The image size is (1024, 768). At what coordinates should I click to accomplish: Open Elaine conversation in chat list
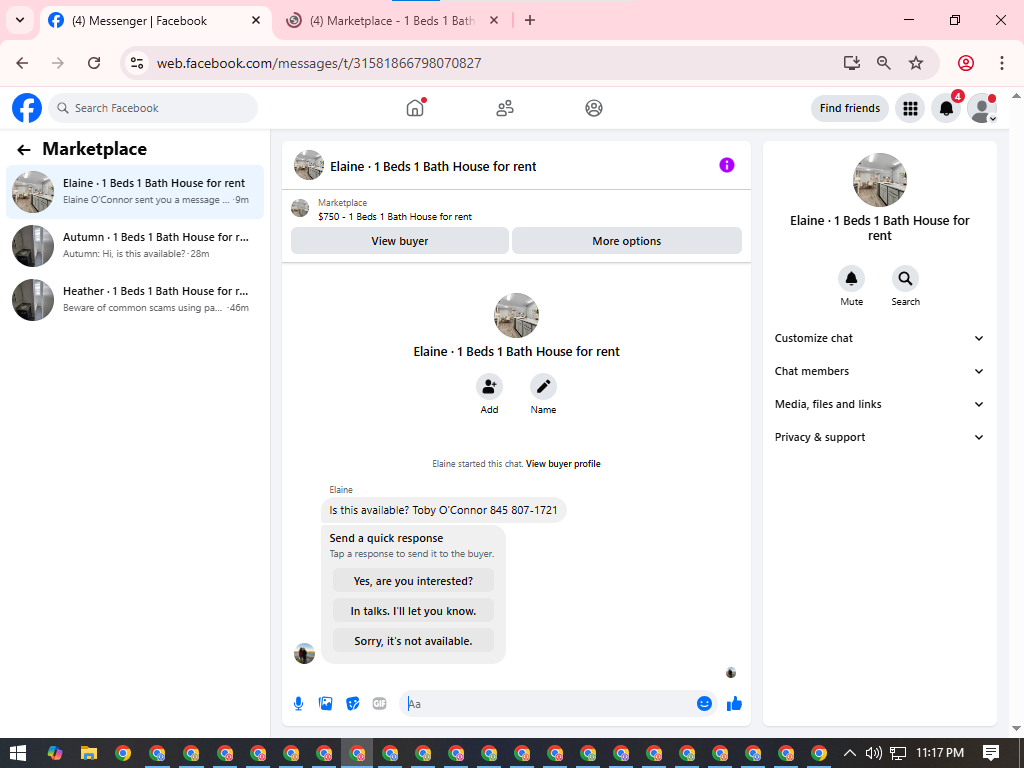point(135,191)
